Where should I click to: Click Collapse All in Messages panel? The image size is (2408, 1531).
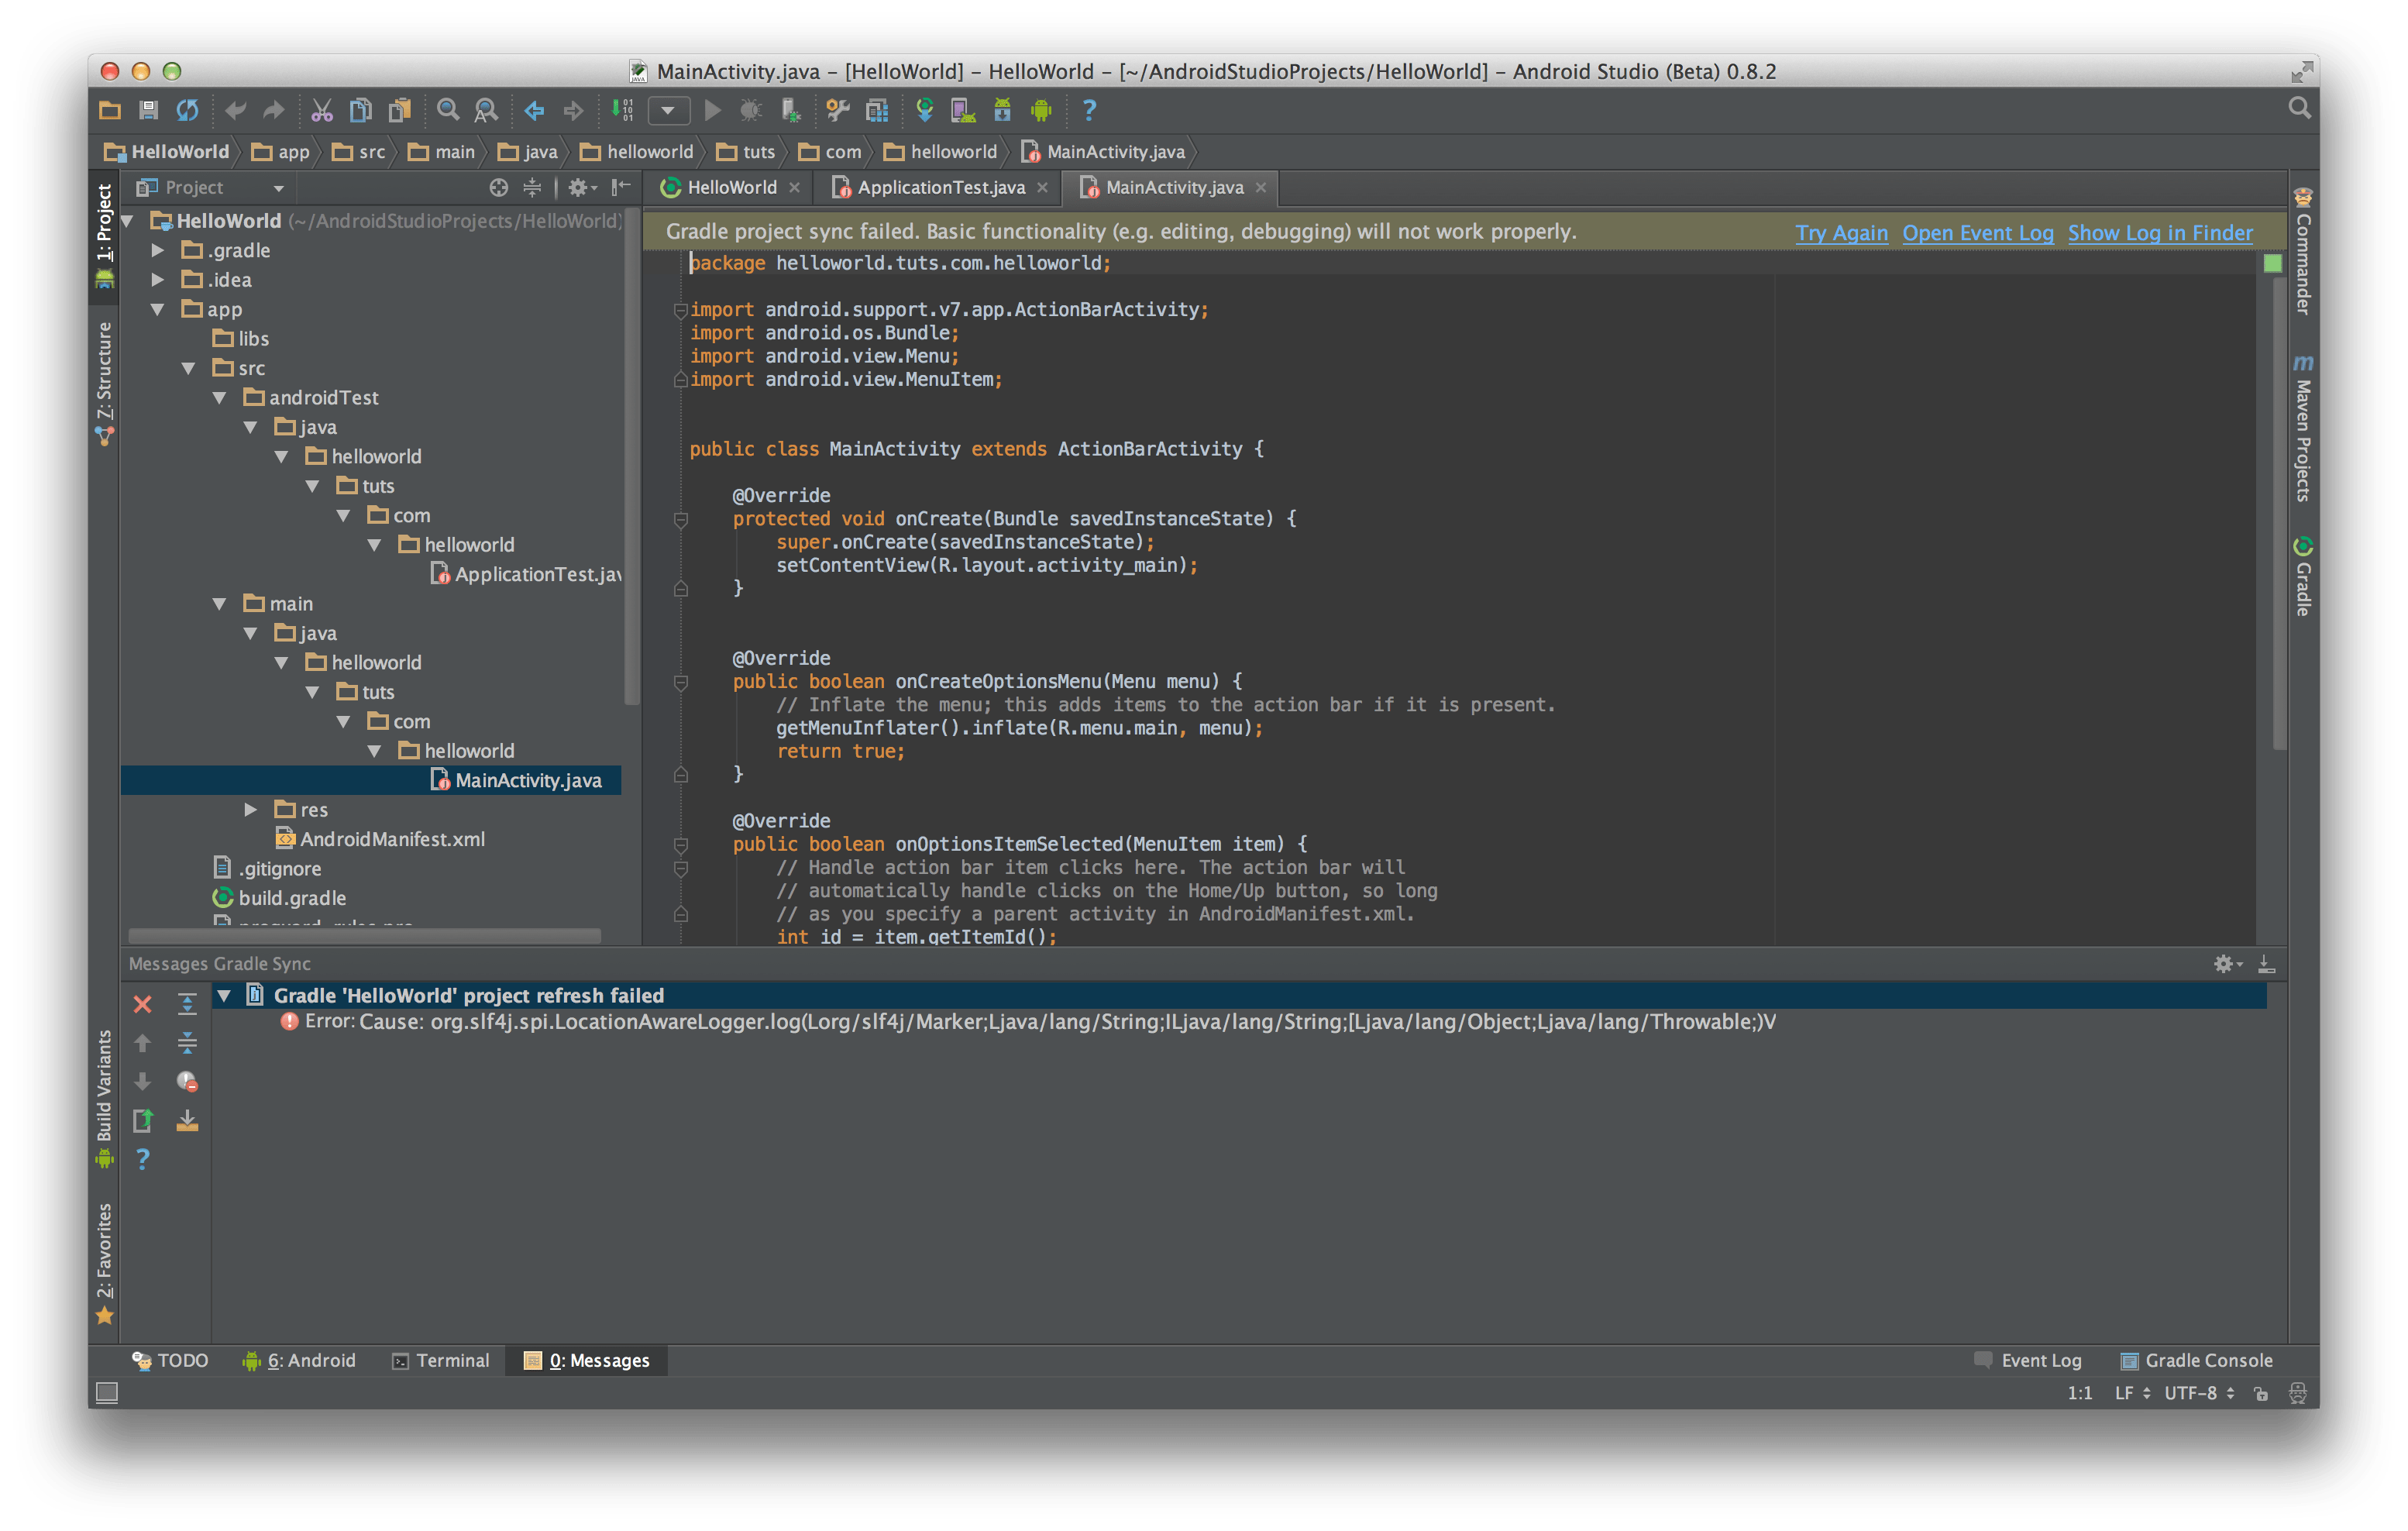point(187,1044)
